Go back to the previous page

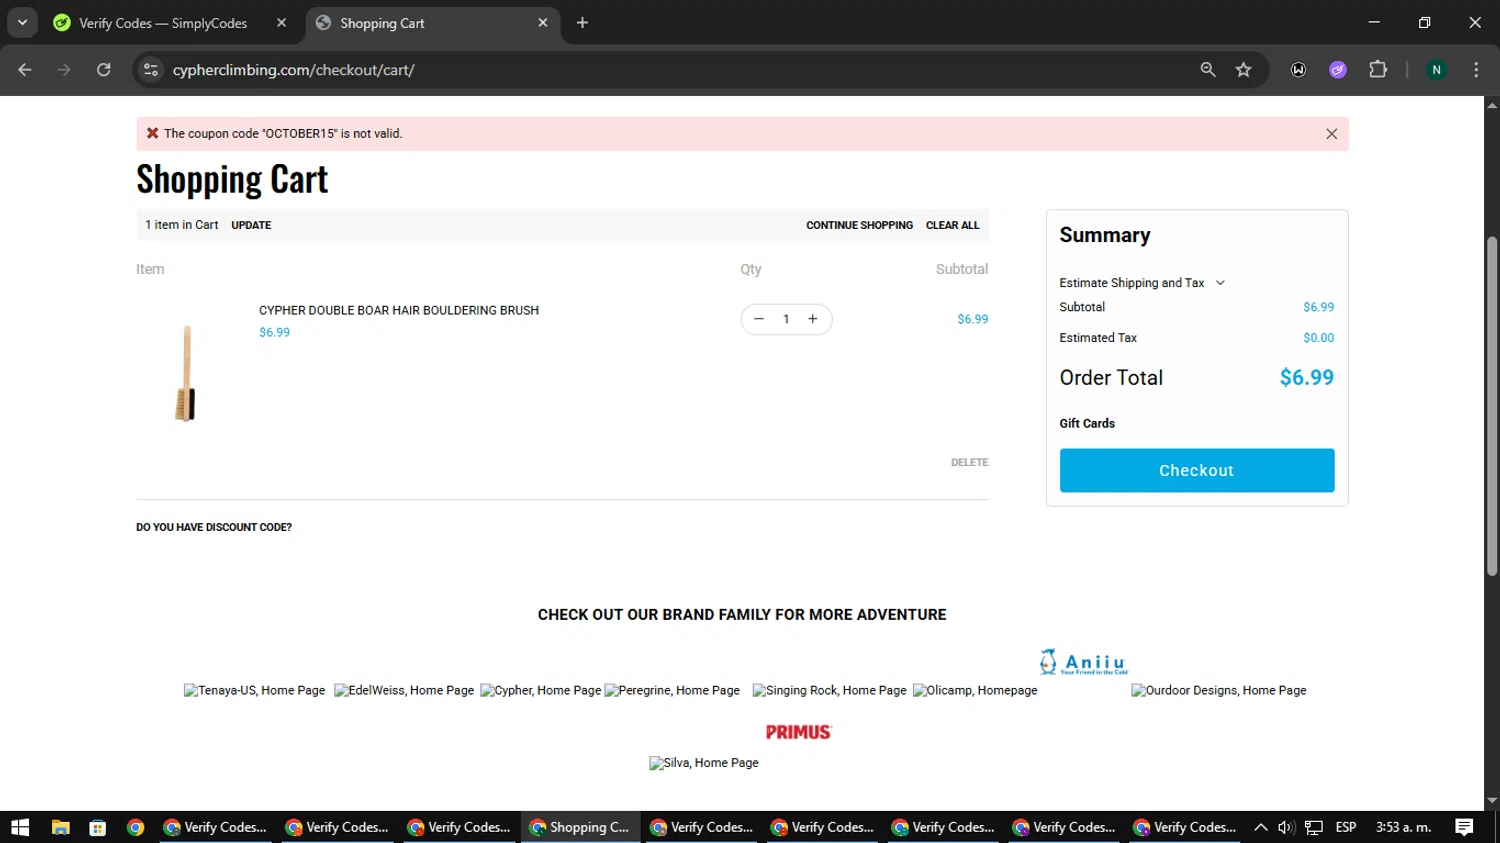click(x=25, y=70)
